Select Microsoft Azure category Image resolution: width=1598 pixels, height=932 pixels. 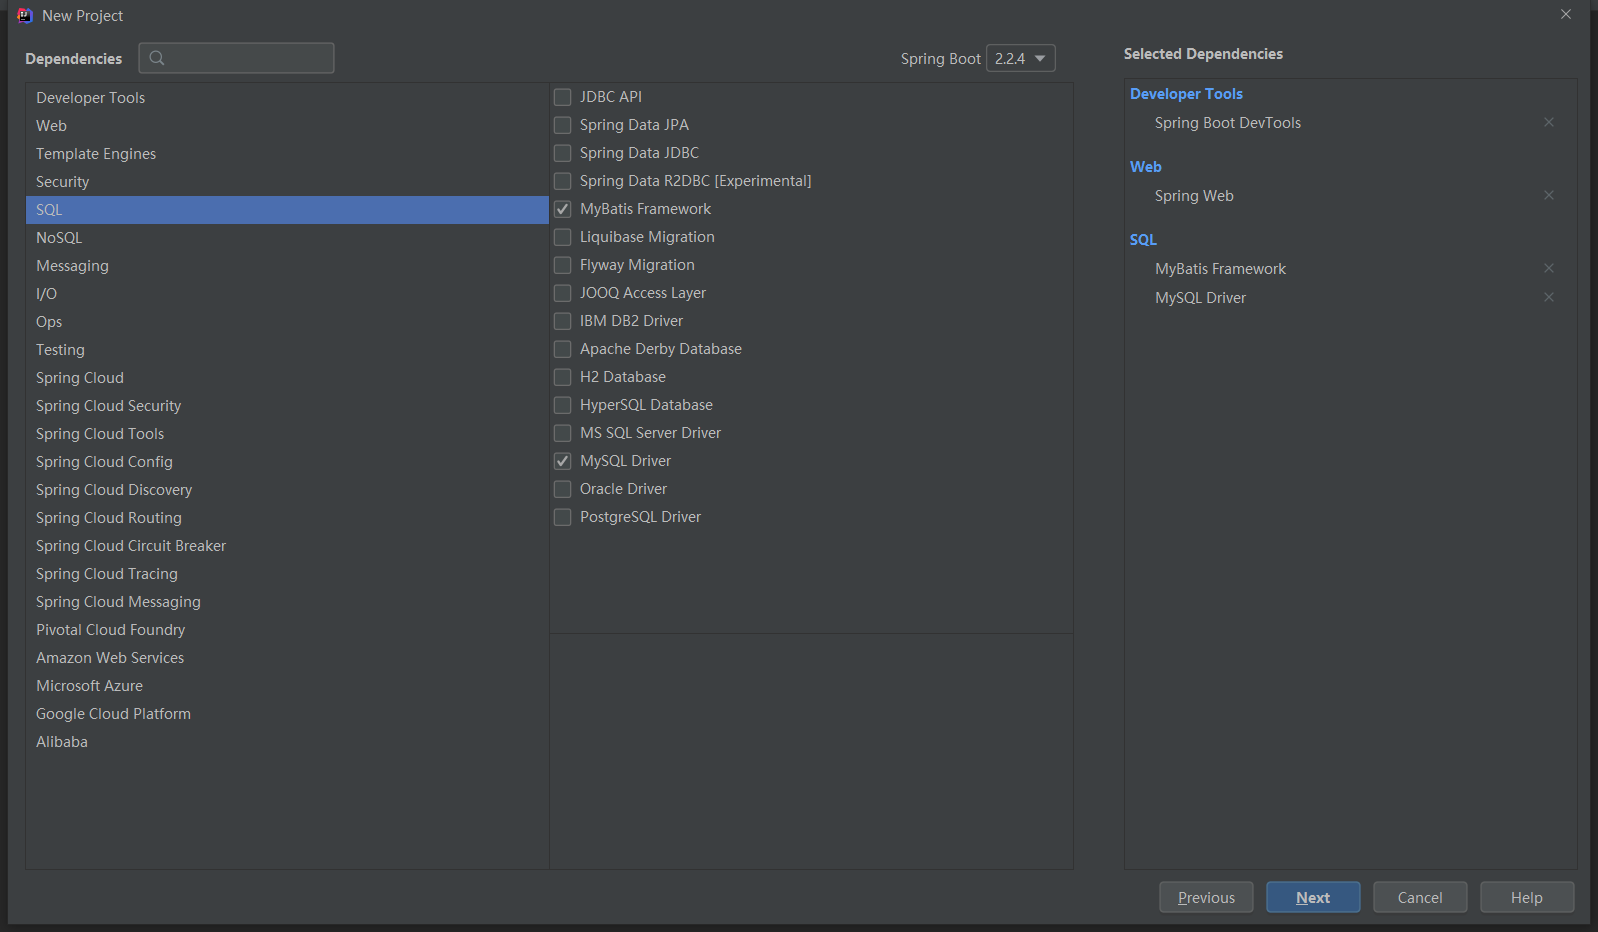click(287, 686)
